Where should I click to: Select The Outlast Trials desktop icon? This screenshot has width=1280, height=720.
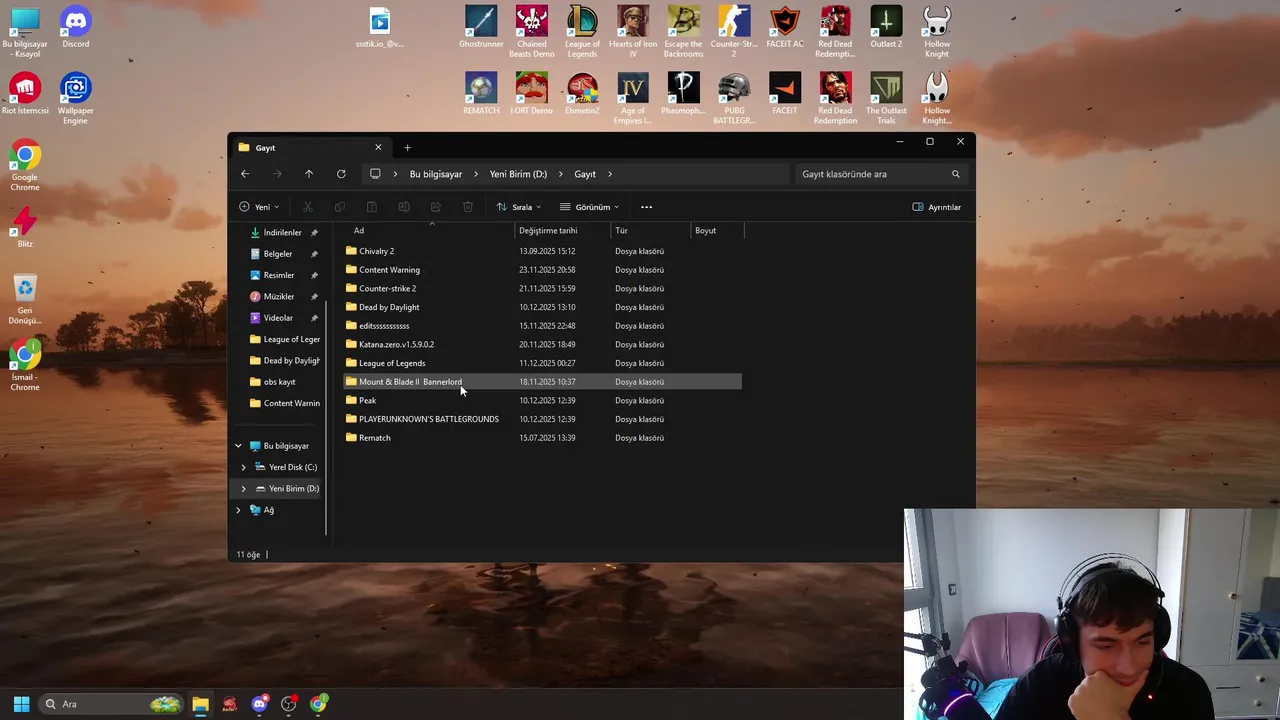(x=886, y=98)
